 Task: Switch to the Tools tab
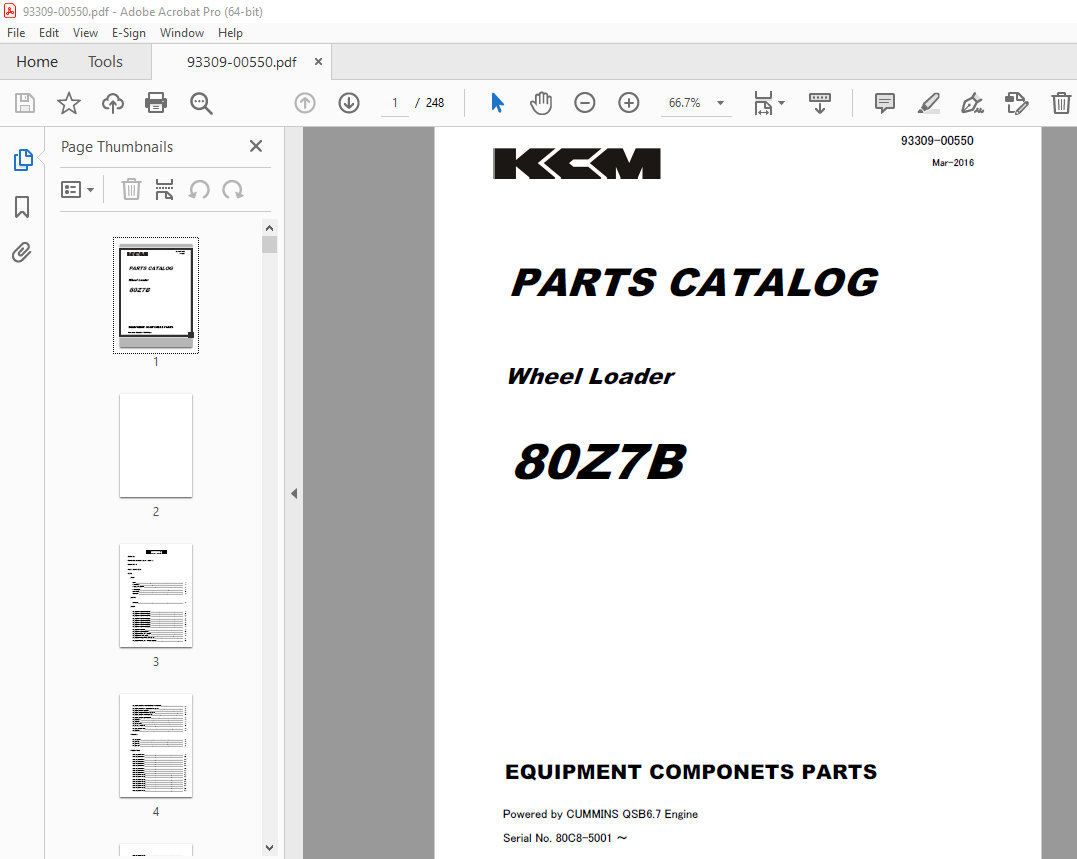pos(105,62)
